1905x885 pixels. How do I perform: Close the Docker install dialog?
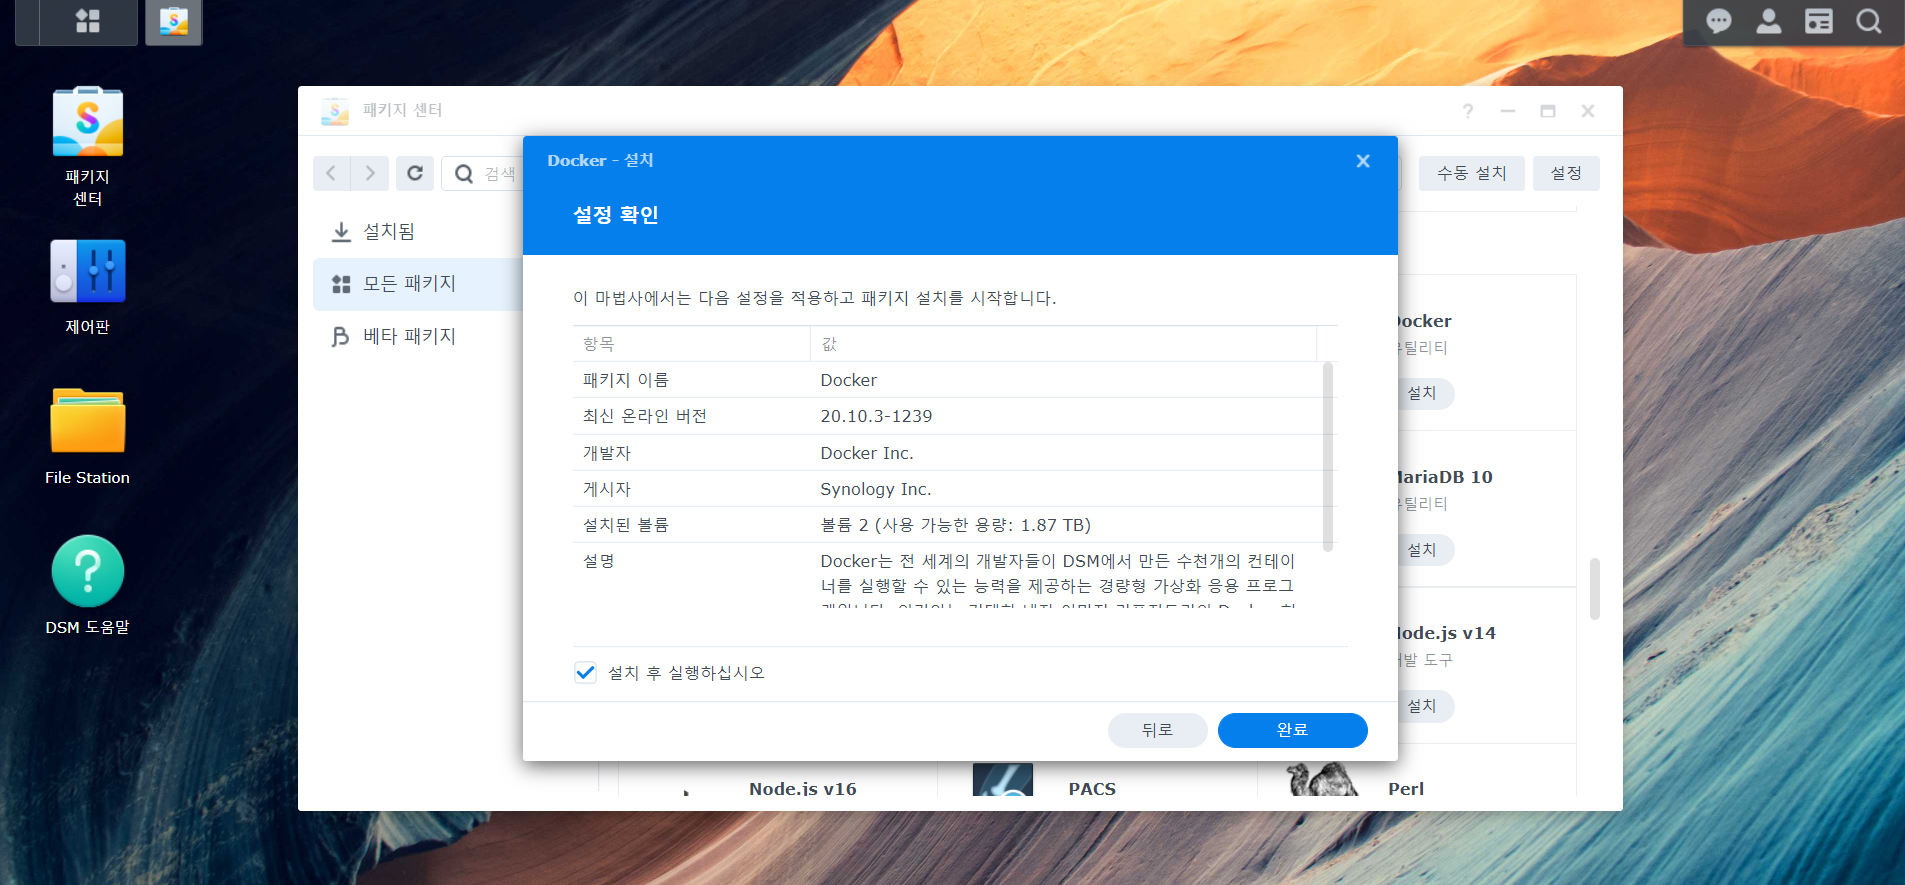coord(1363,161)
